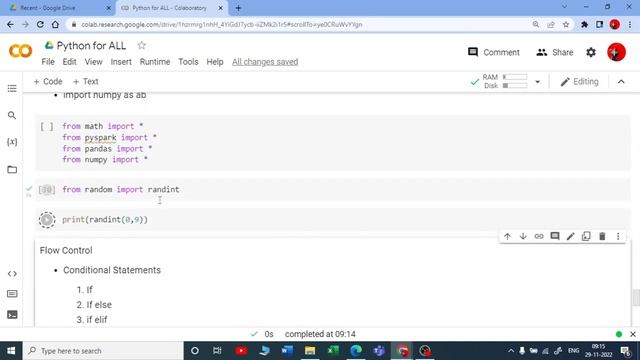Click the Conditional Statements bullet text
640x360 pixels.
(112, 270)
